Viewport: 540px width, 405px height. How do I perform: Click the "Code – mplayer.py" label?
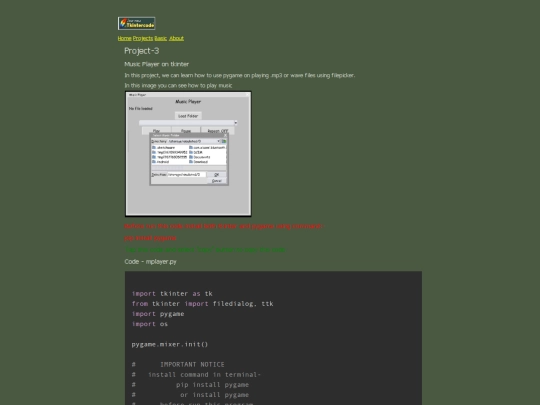point(150,261)
